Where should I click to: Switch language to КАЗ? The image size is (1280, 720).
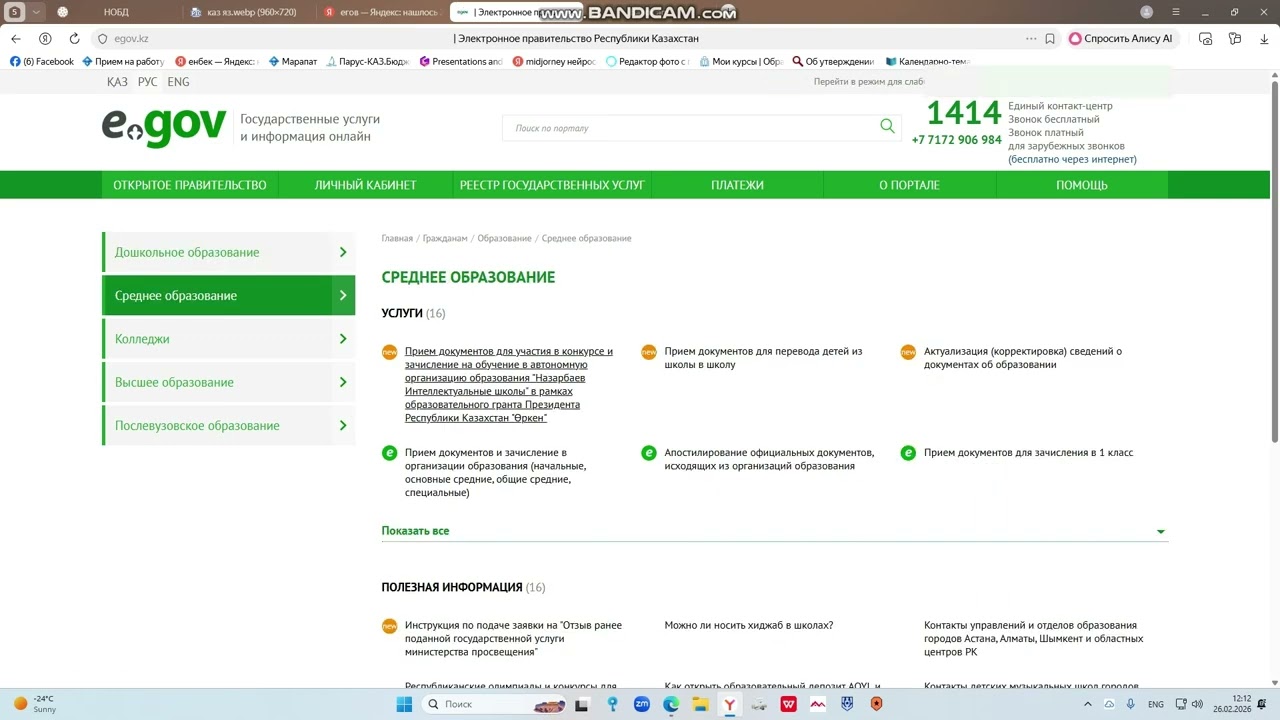117,82
